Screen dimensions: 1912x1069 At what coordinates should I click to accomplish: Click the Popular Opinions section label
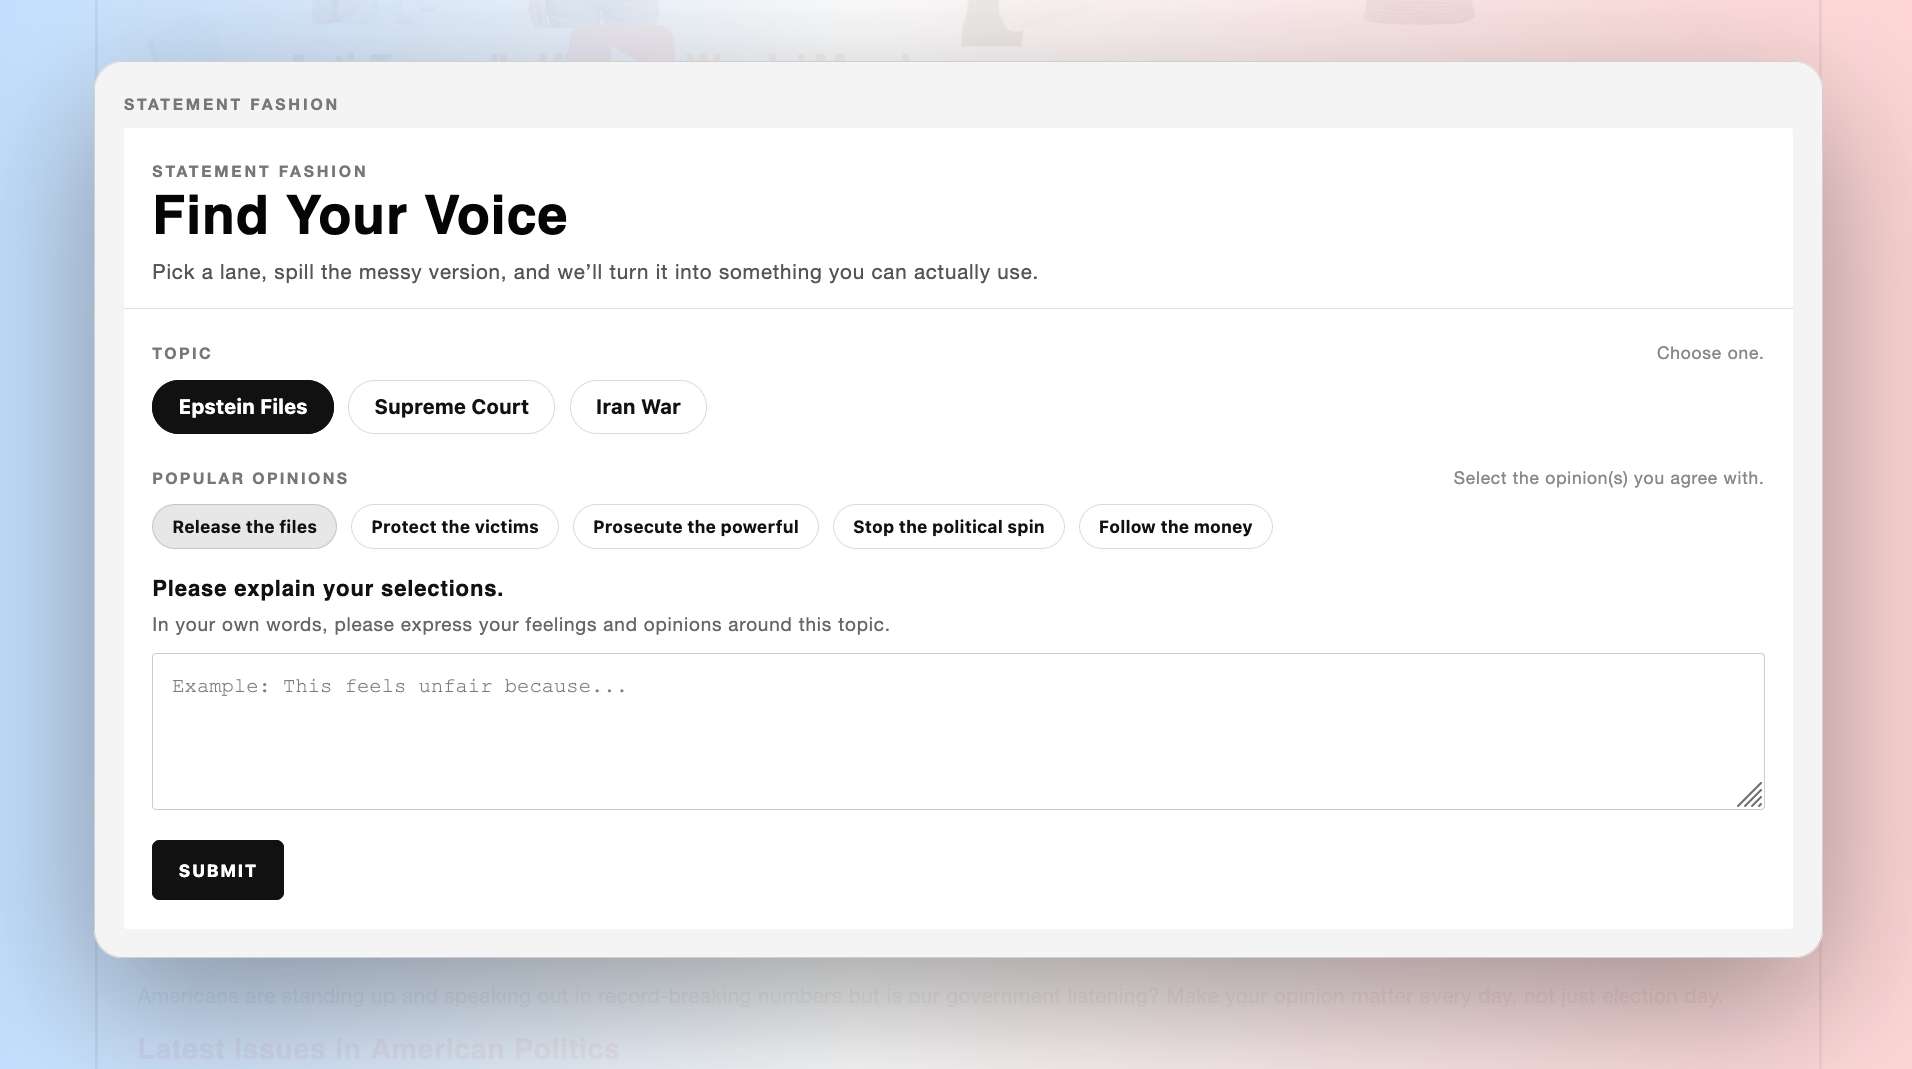tap(250, 478)
